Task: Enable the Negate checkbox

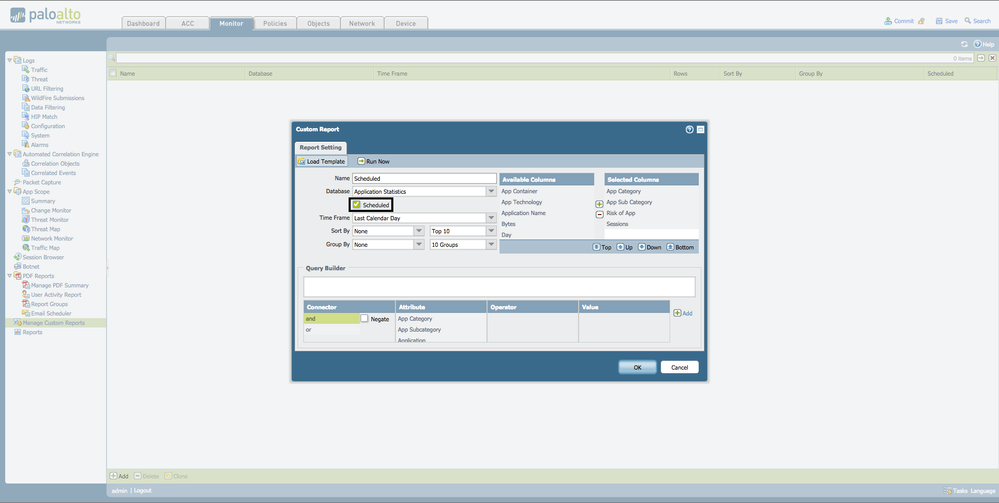Action: click(364, 318)
